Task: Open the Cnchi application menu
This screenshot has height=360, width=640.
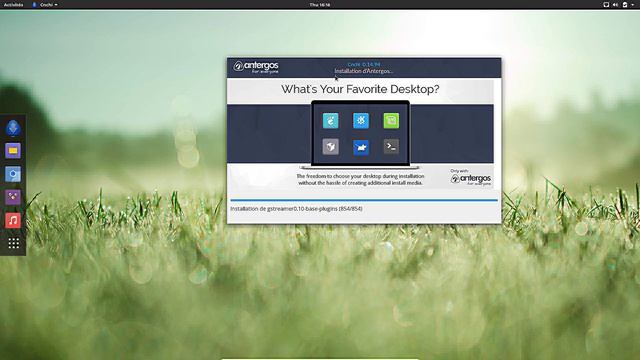Action: [45, 4]
